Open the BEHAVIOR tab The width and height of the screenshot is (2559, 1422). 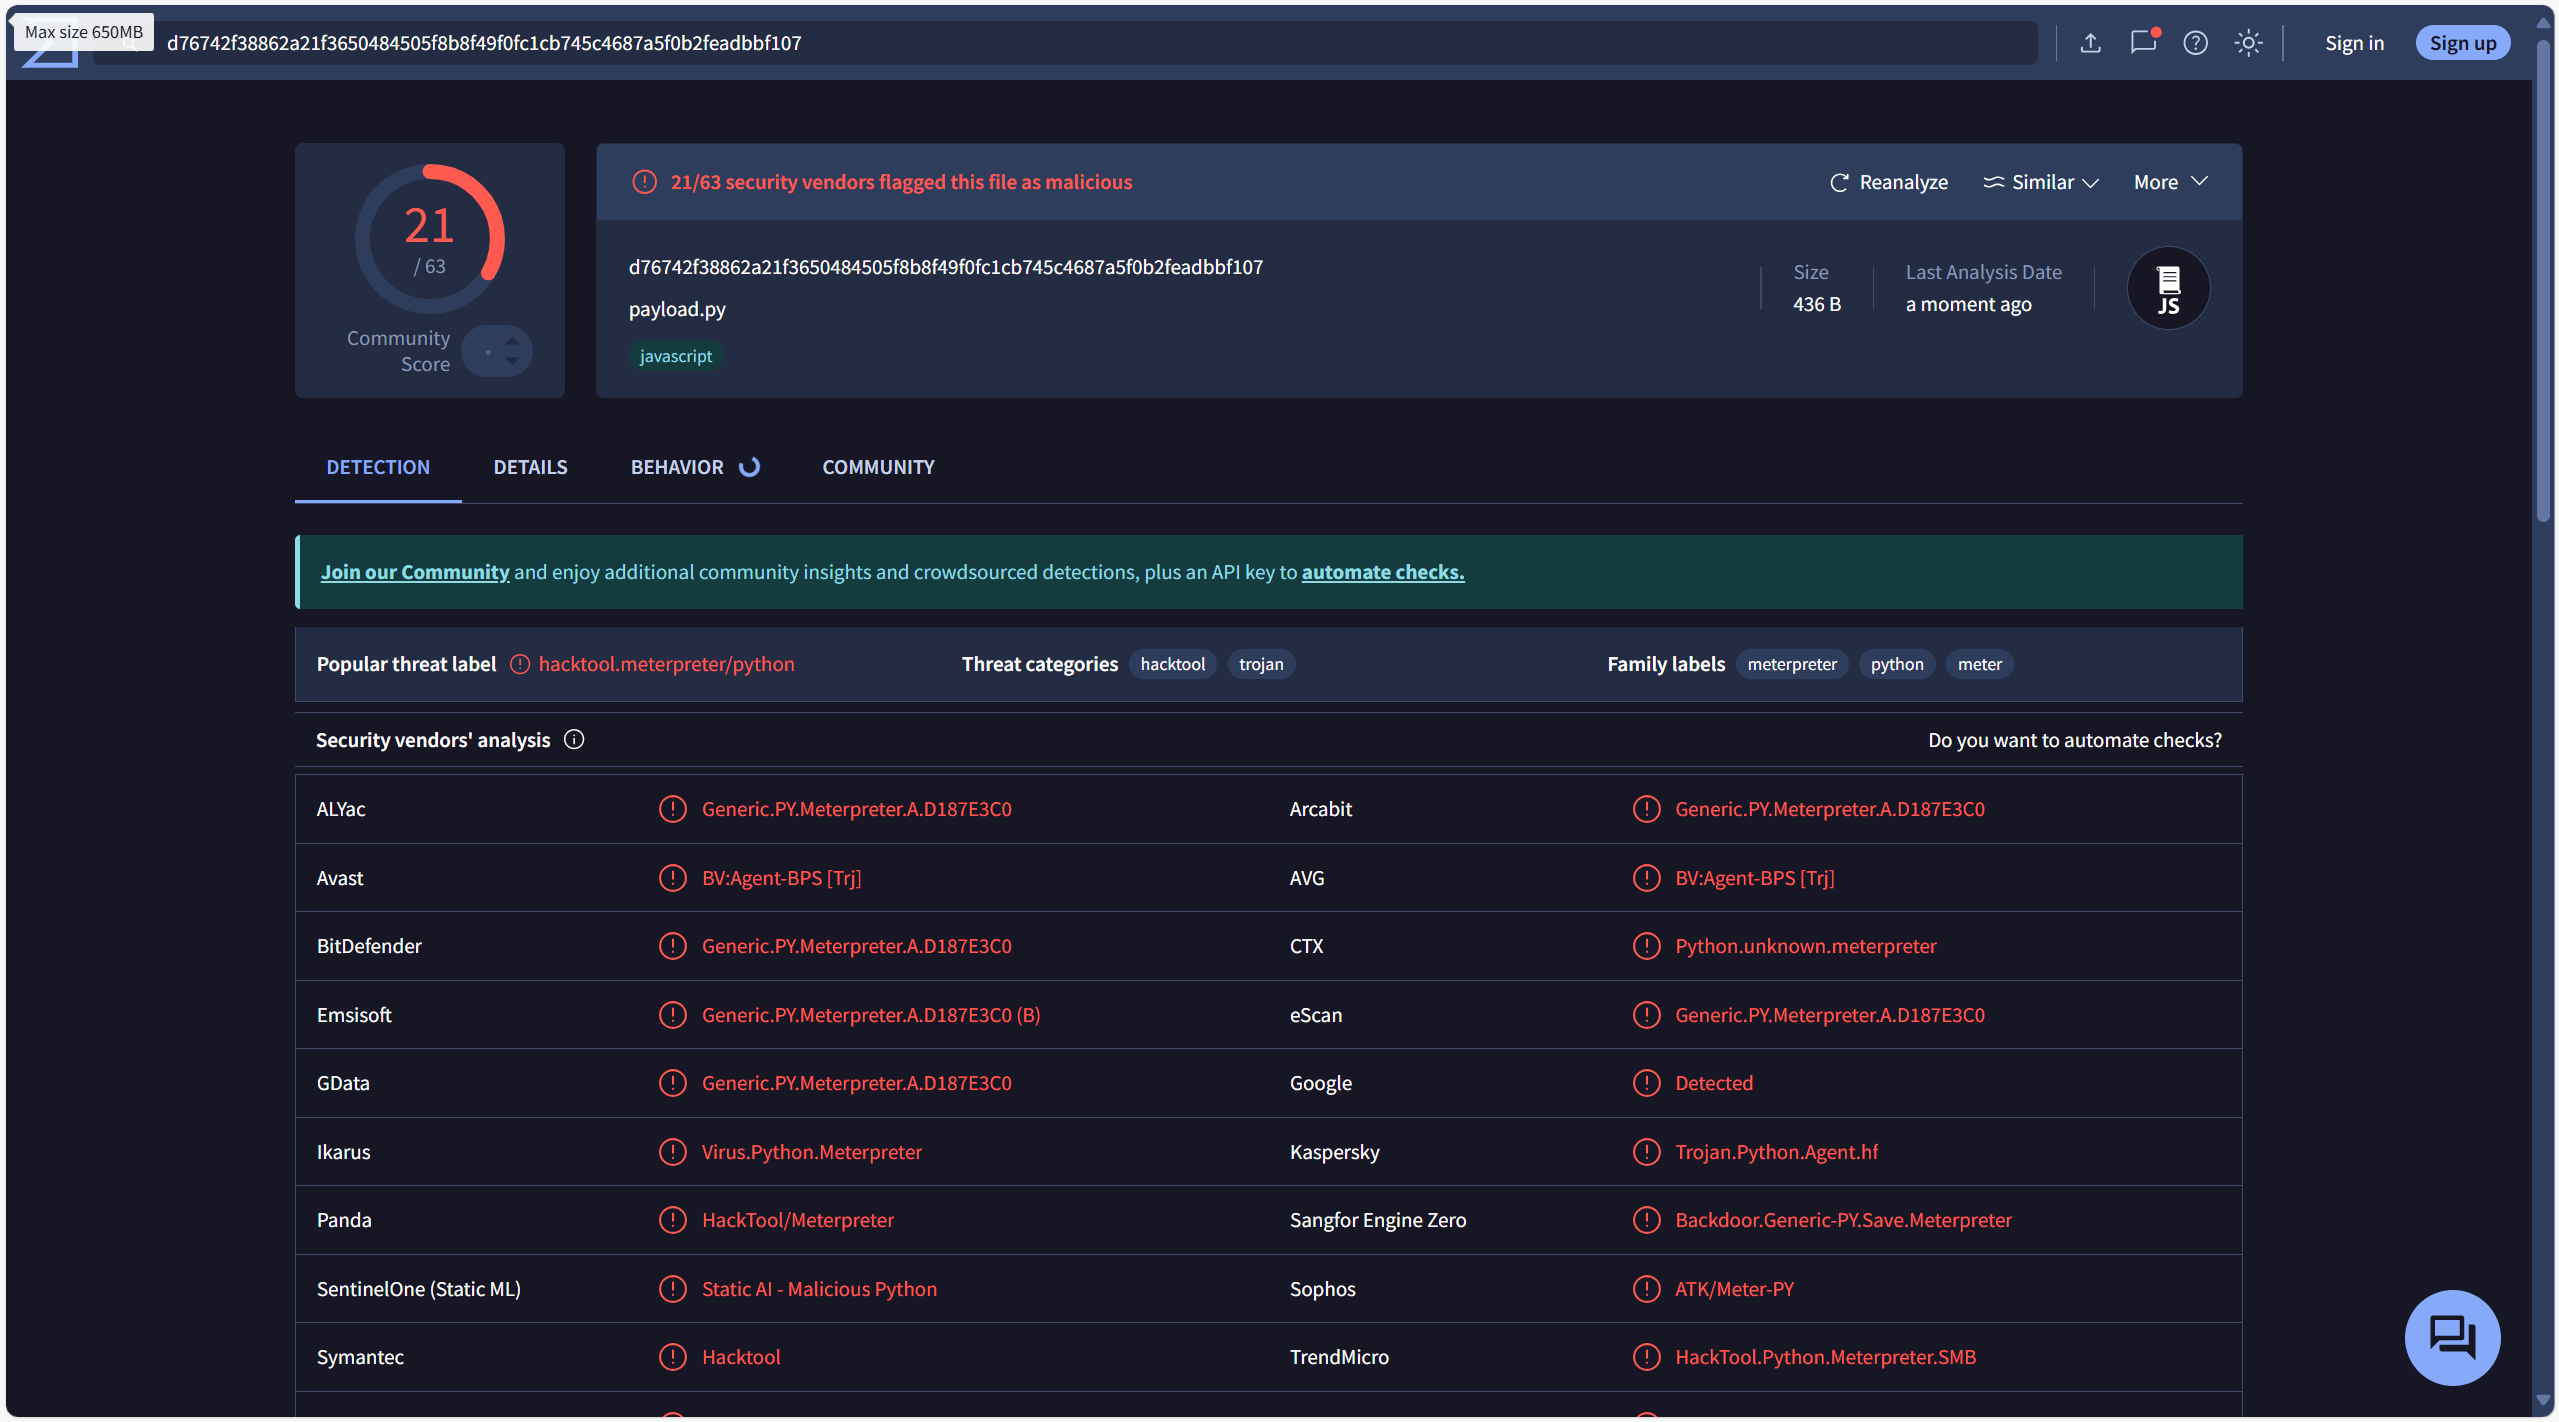coord(677,467)
